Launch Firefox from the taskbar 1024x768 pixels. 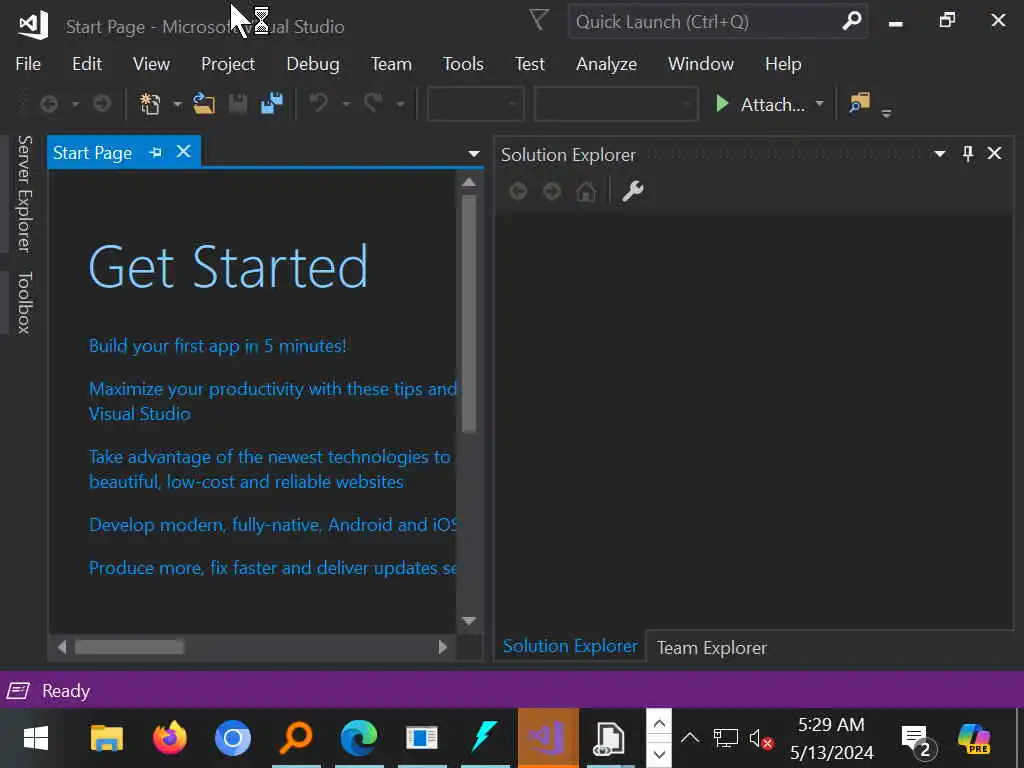tap(170, 738)
